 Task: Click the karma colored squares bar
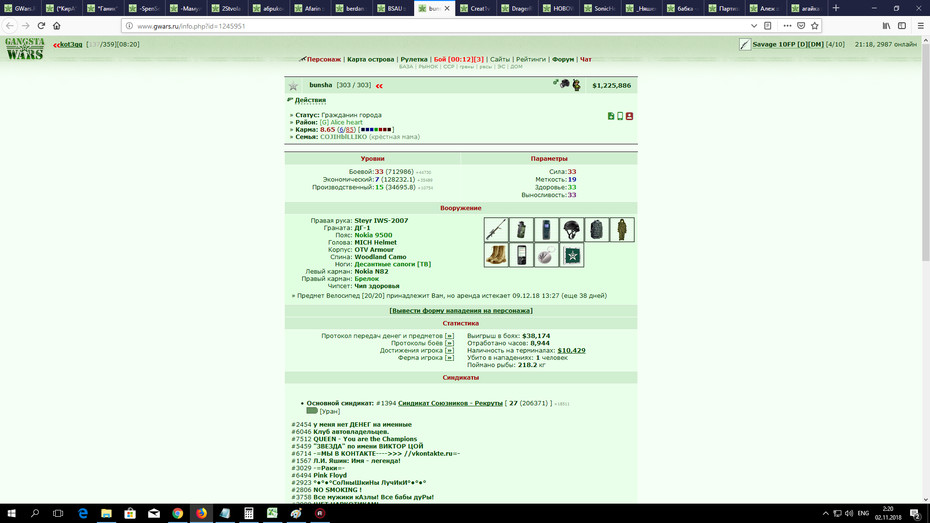click(376, 130)
